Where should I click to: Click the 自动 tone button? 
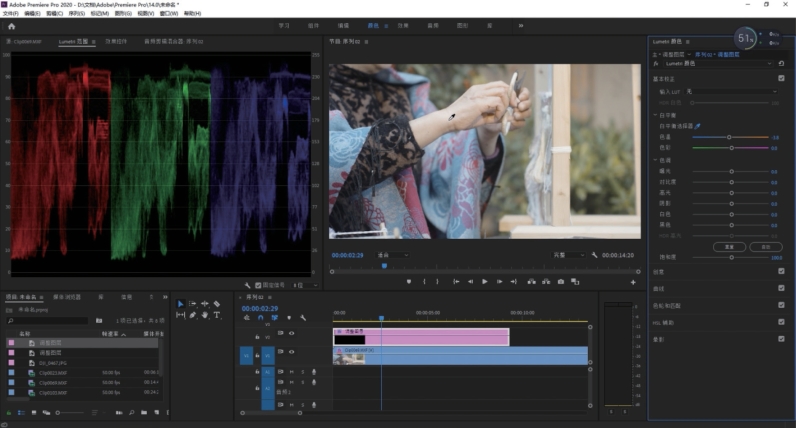[766, 247]
